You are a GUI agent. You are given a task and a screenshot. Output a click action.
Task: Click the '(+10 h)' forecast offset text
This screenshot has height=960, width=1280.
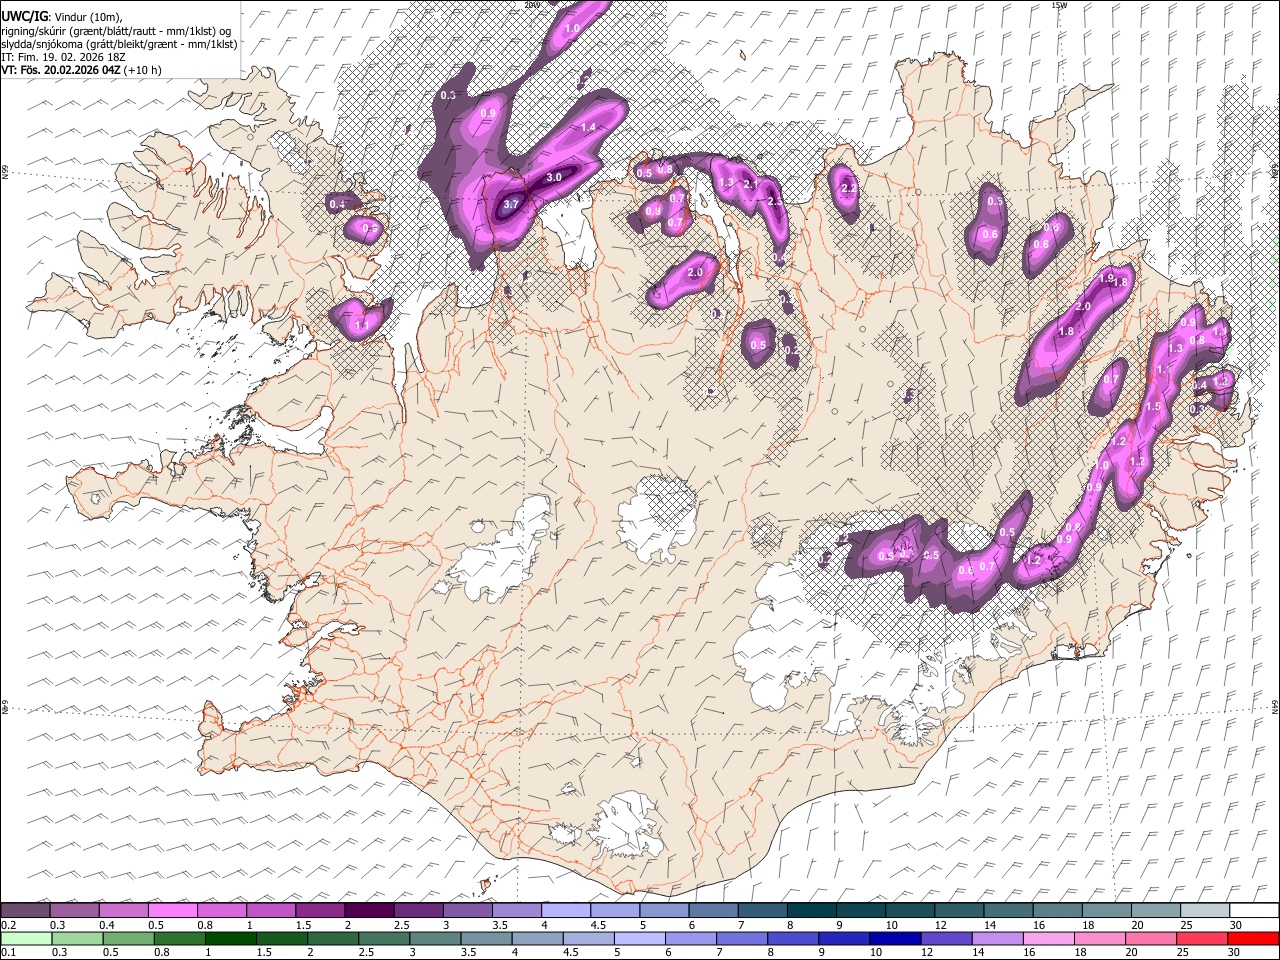click(x=142, y=70)
